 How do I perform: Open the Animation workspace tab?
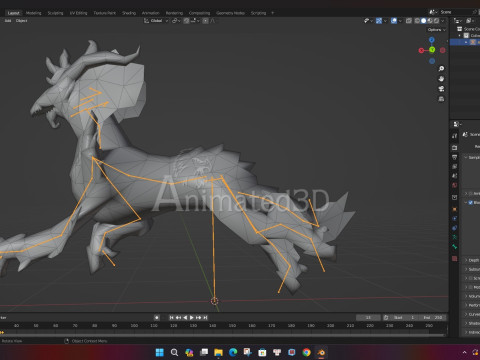151,13
